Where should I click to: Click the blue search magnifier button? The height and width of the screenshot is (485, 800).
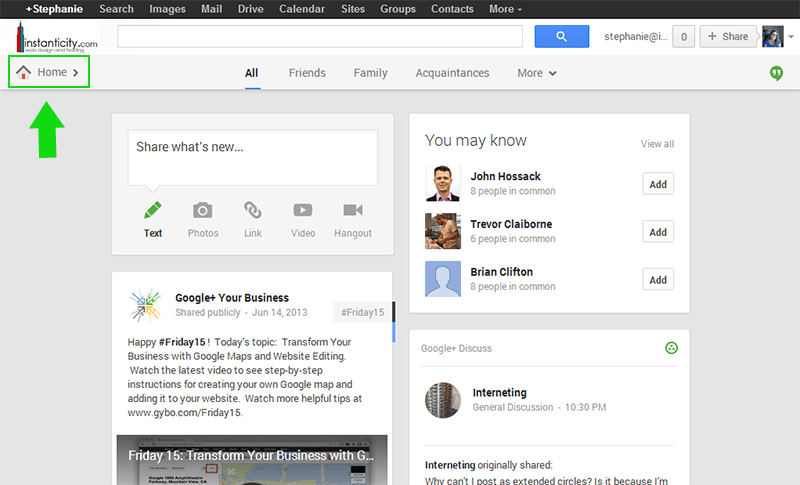coord(561,36)
